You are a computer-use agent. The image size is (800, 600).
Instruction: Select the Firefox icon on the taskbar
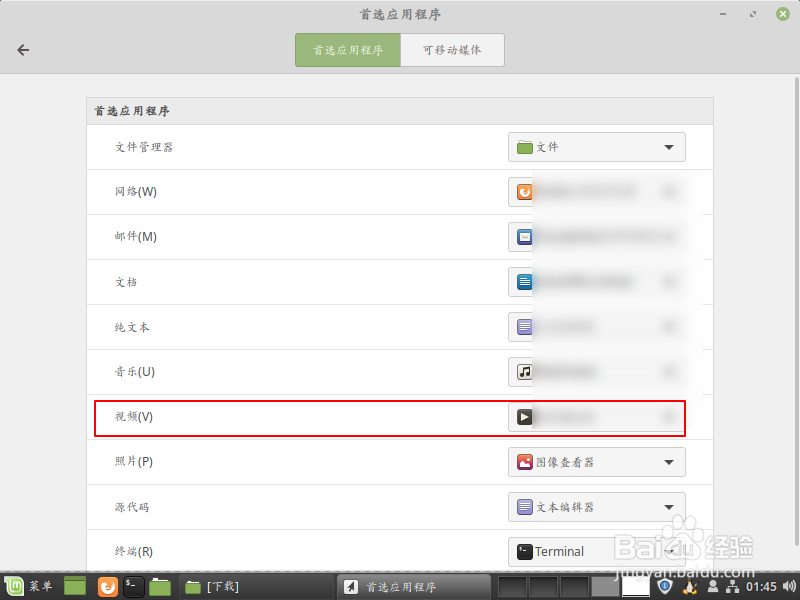click(x=106, y=587)
